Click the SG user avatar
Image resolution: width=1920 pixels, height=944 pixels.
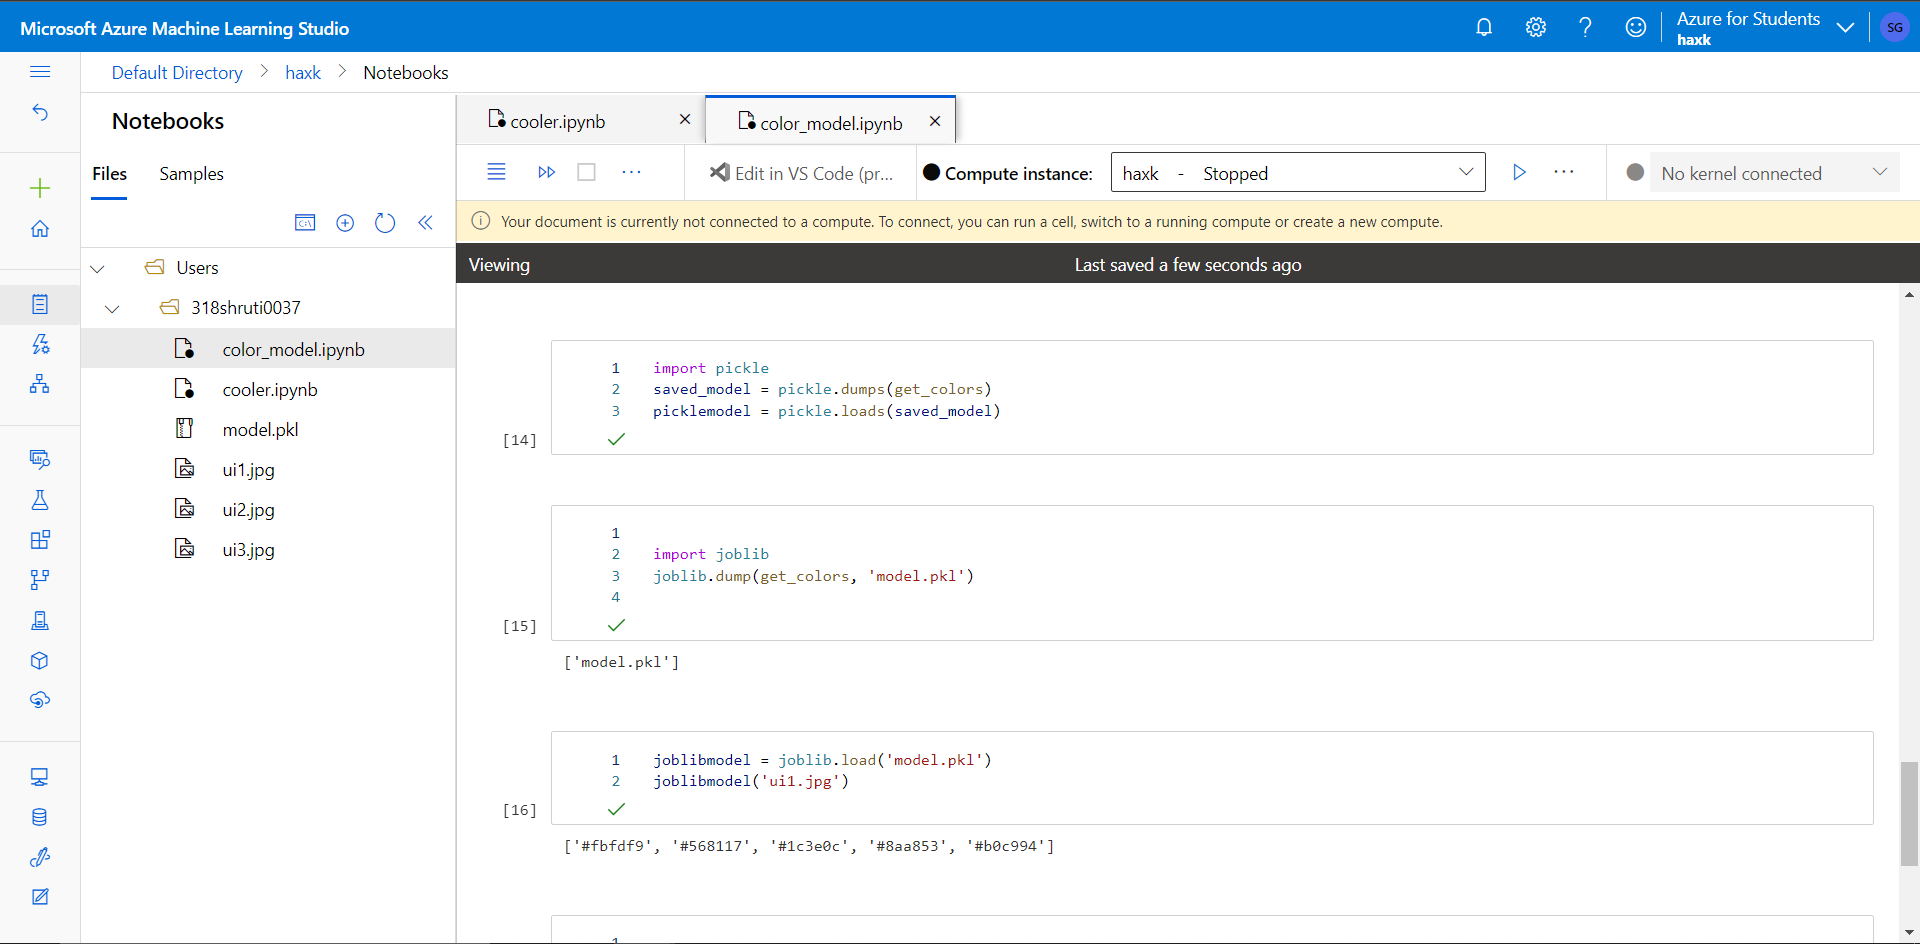click(x=1895, y=27)
